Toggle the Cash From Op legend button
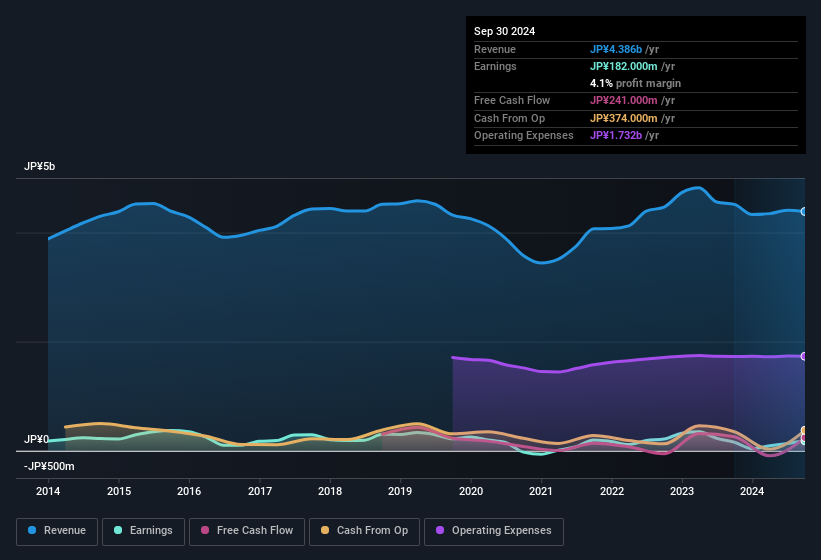The width and height of the screenshot is (821, 560). [x=364, y=531]
